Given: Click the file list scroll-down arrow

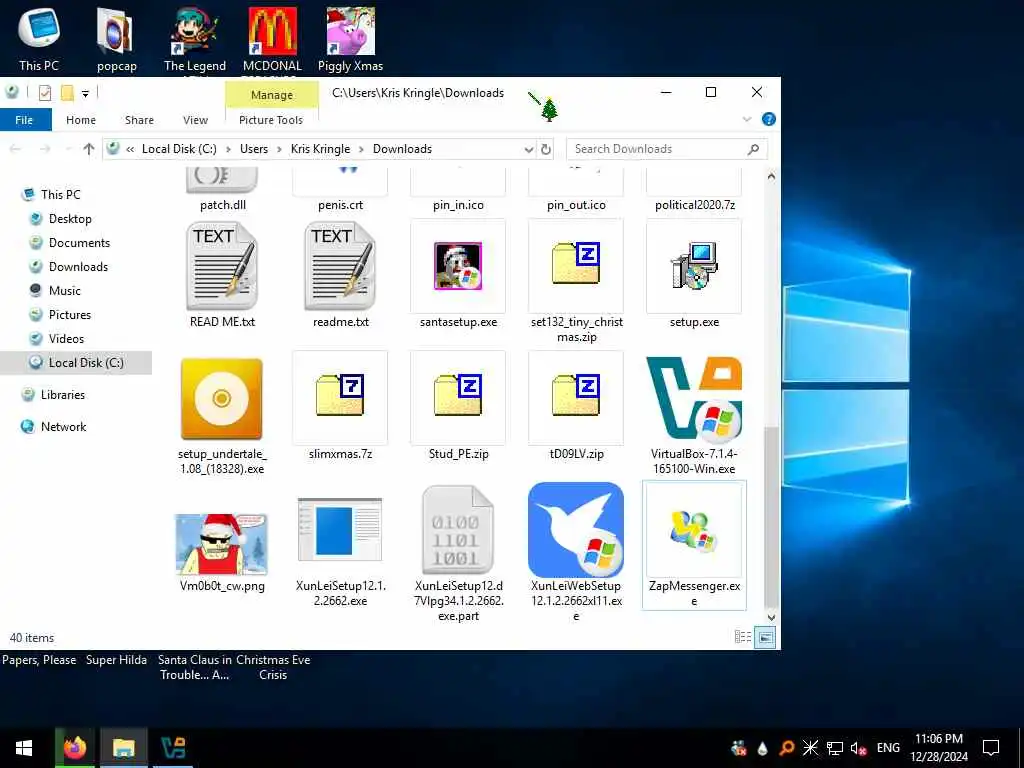Looking at the screenshot, I should click(x=771, y=617).
